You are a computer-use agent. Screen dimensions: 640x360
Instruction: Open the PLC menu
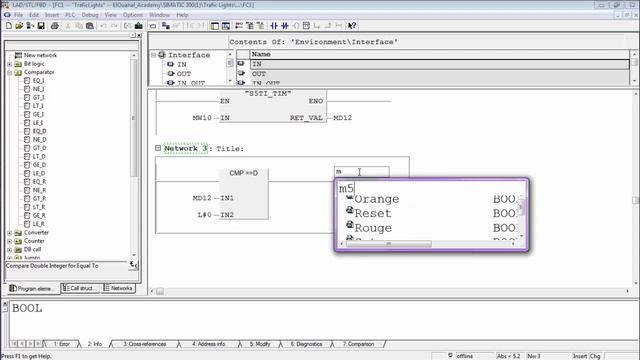pyautogui.click(x=70, y=15)
